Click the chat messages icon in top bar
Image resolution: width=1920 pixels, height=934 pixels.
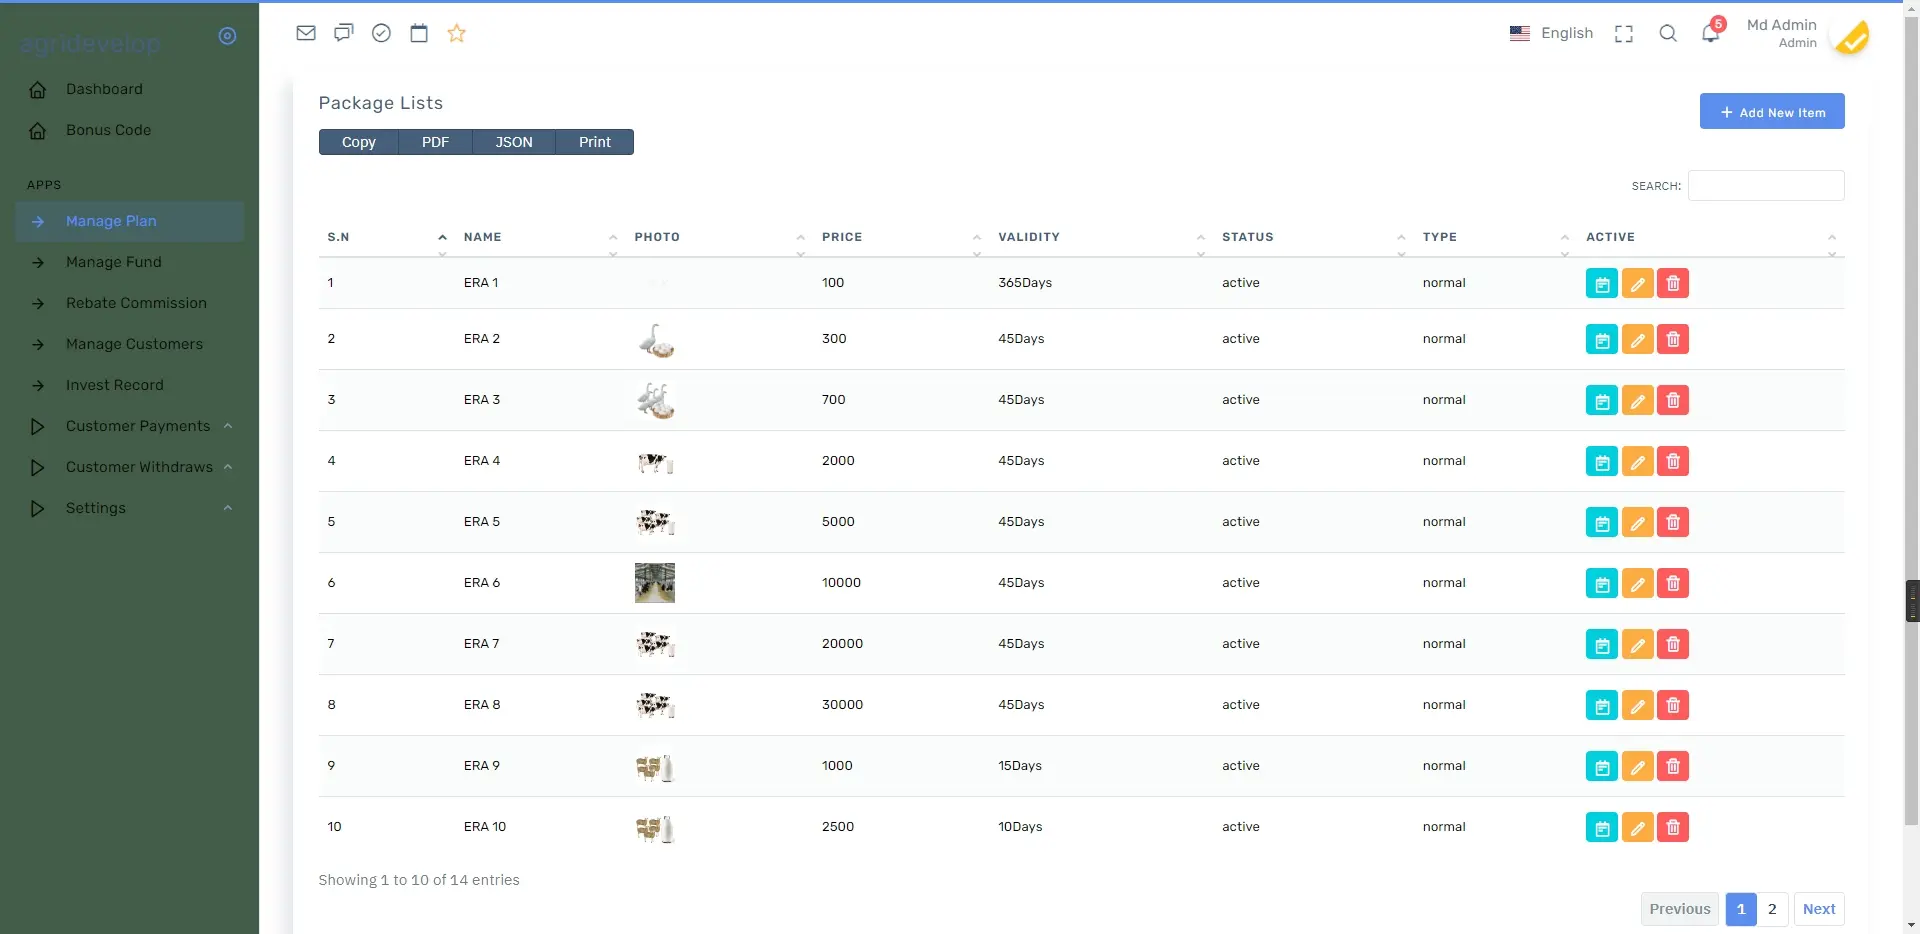point(344,33)
